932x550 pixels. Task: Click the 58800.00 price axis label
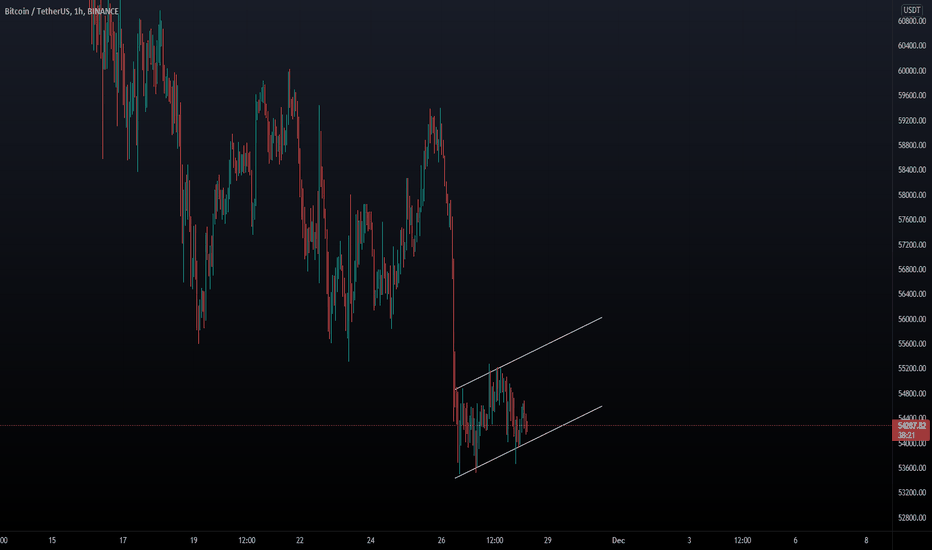912,145
